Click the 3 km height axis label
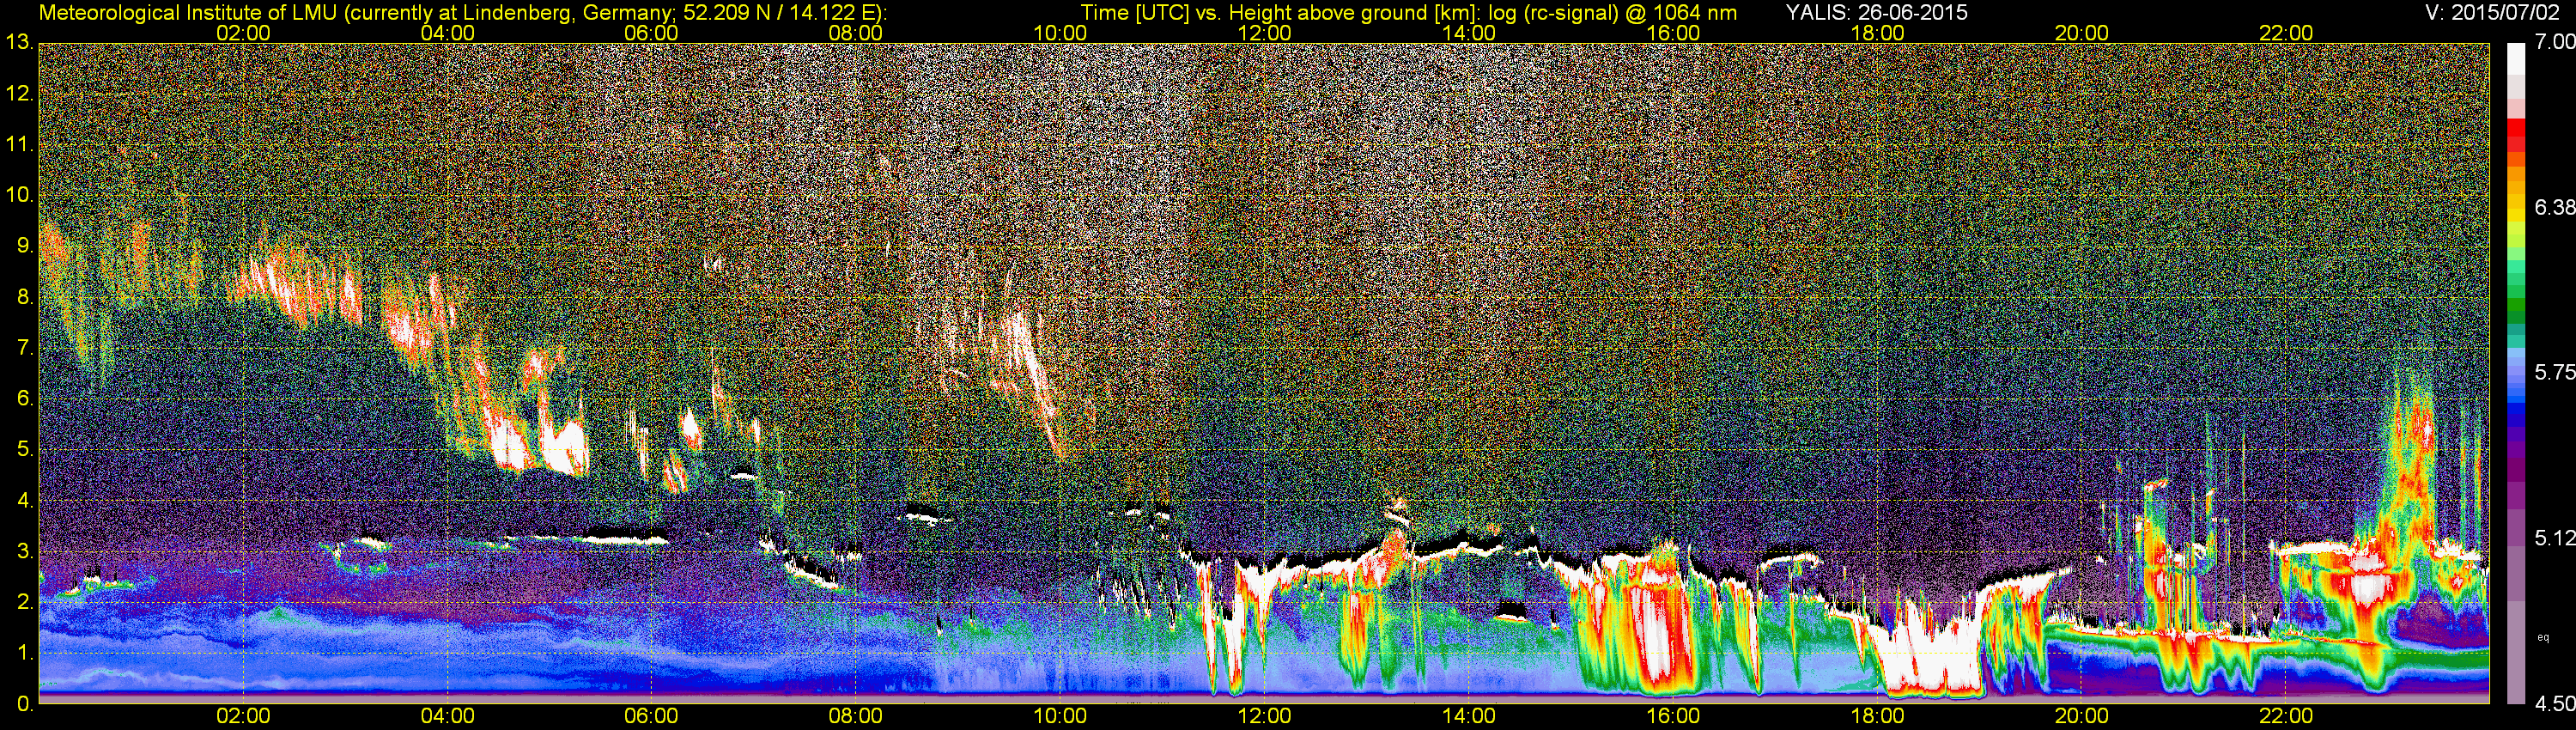This screenshot has width=2576, height=730. click(24, 552)
